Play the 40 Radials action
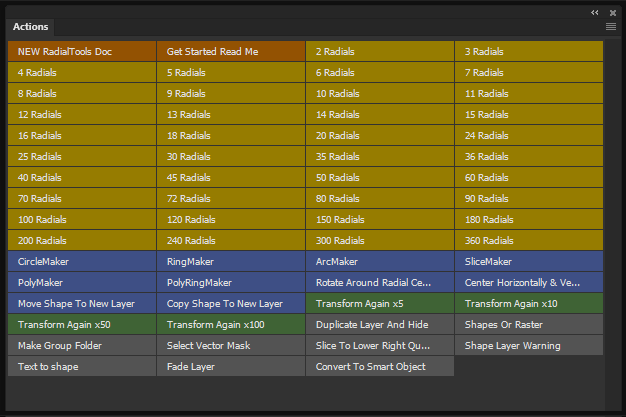The image size is (626, 417). point(82,177)
